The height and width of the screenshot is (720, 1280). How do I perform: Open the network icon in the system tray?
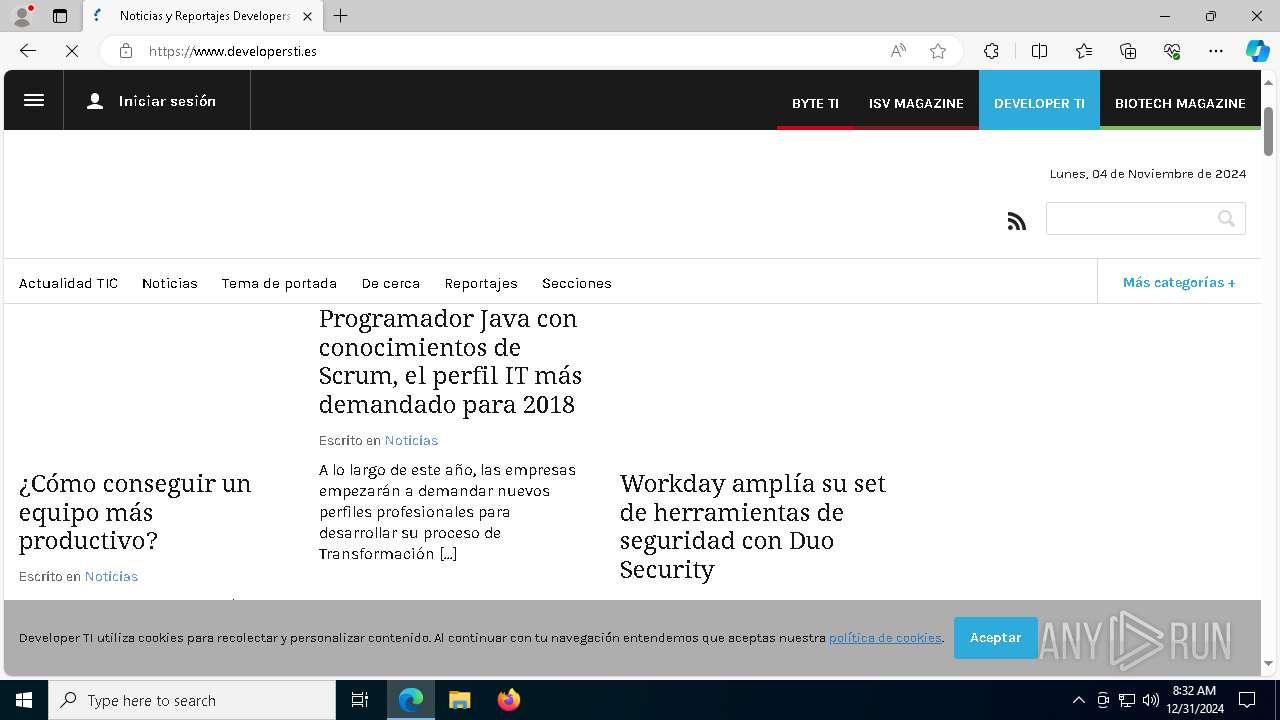pos(1127,700)
